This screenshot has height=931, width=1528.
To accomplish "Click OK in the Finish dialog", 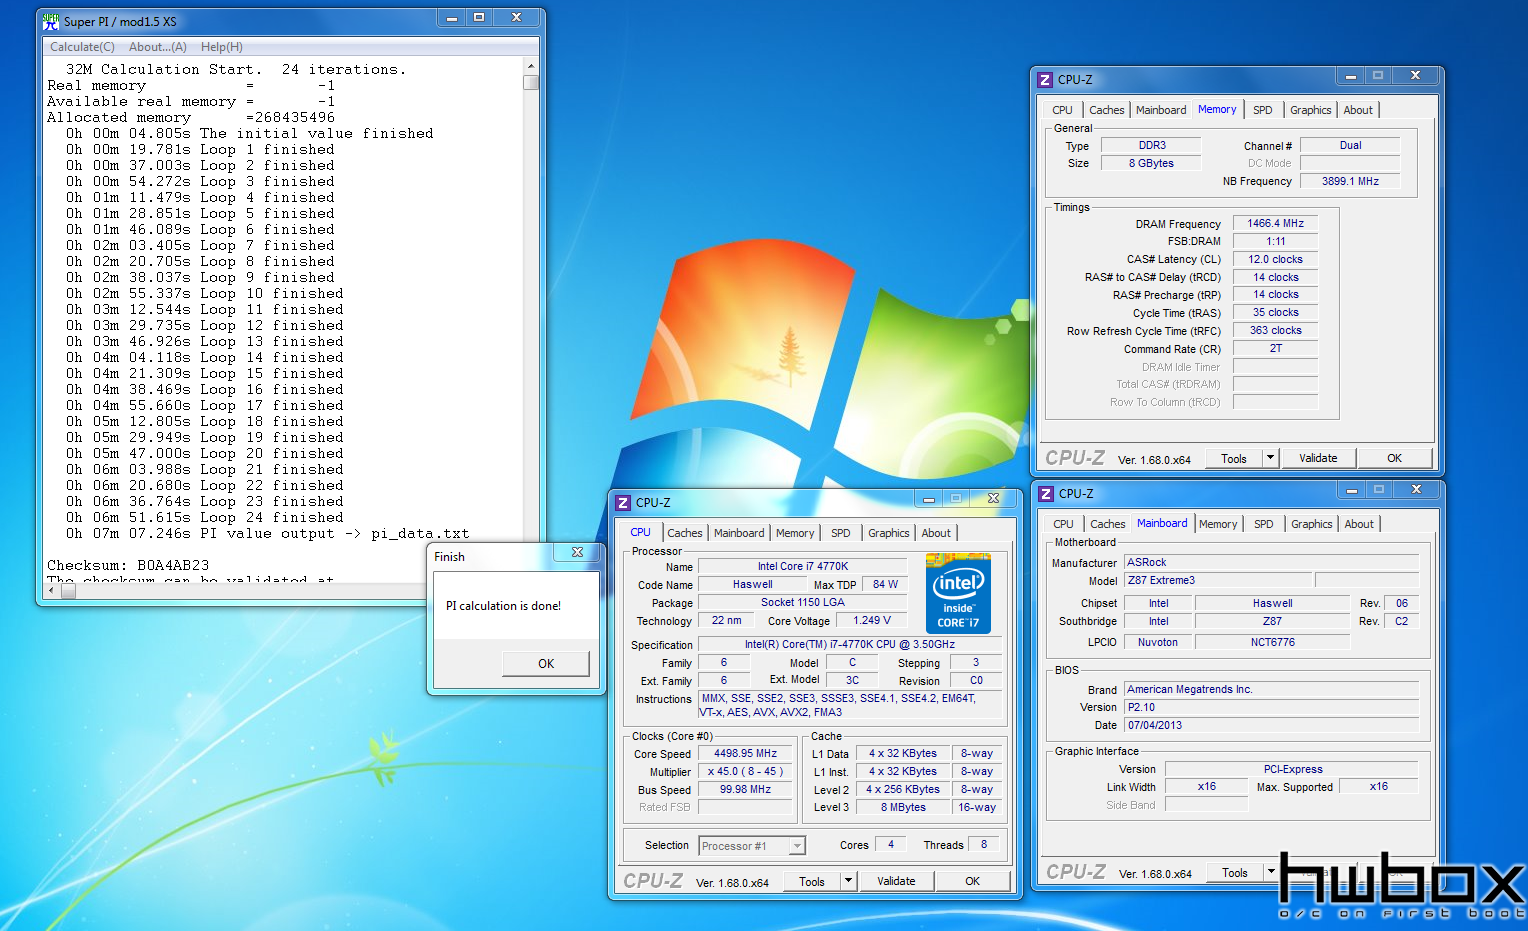I will [546, 663].
